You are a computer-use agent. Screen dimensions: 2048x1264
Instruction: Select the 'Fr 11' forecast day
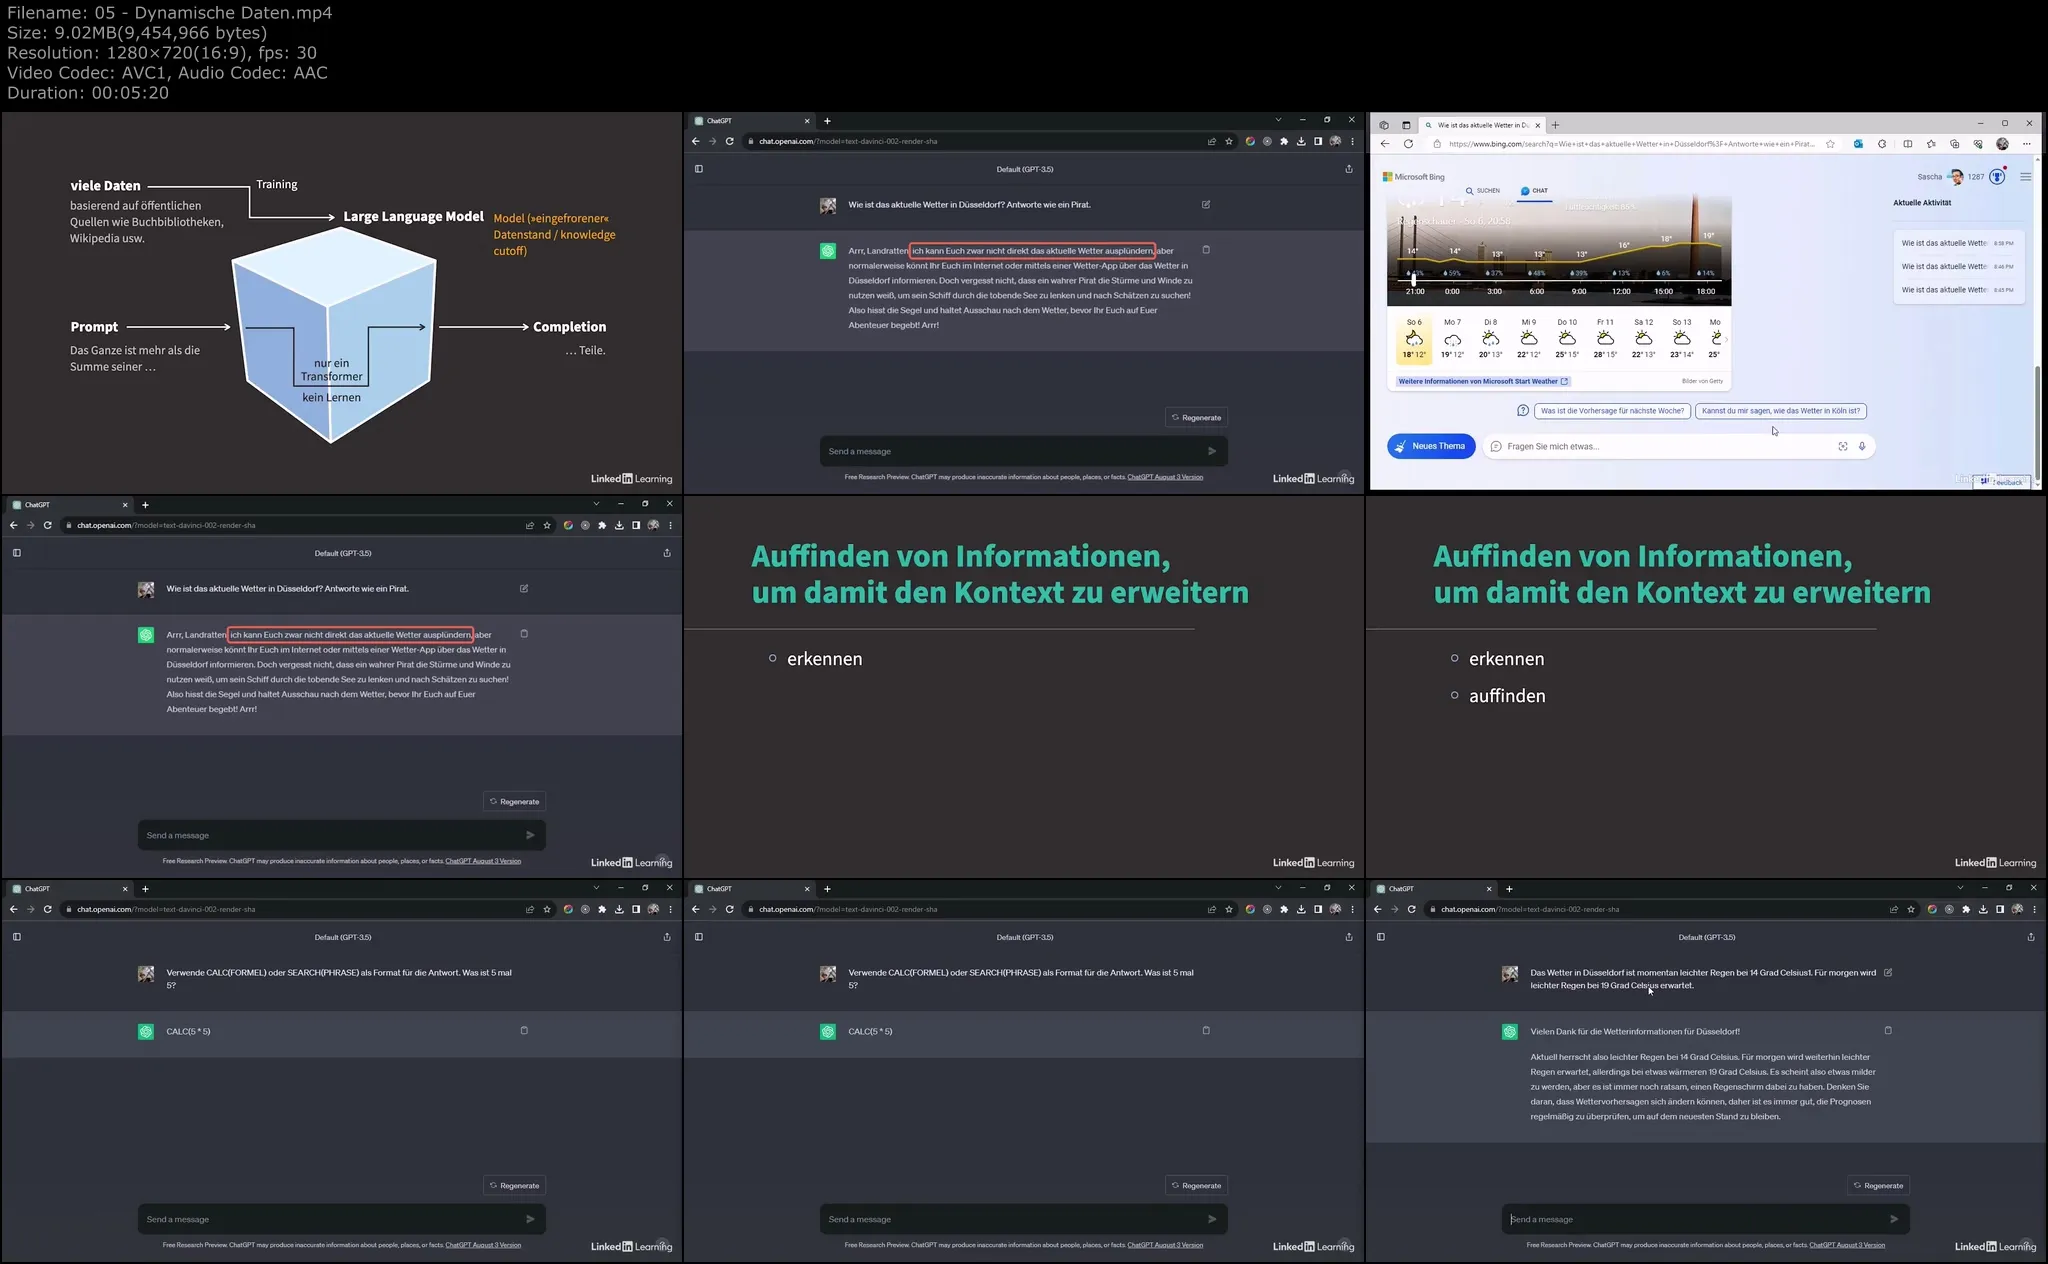1605,339
